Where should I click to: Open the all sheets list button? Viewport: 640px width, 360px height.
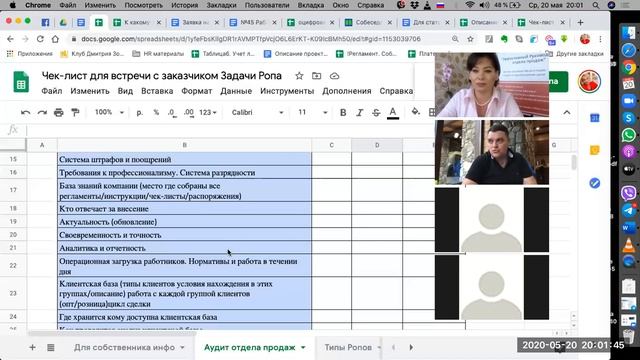click(x=51, y=347)
